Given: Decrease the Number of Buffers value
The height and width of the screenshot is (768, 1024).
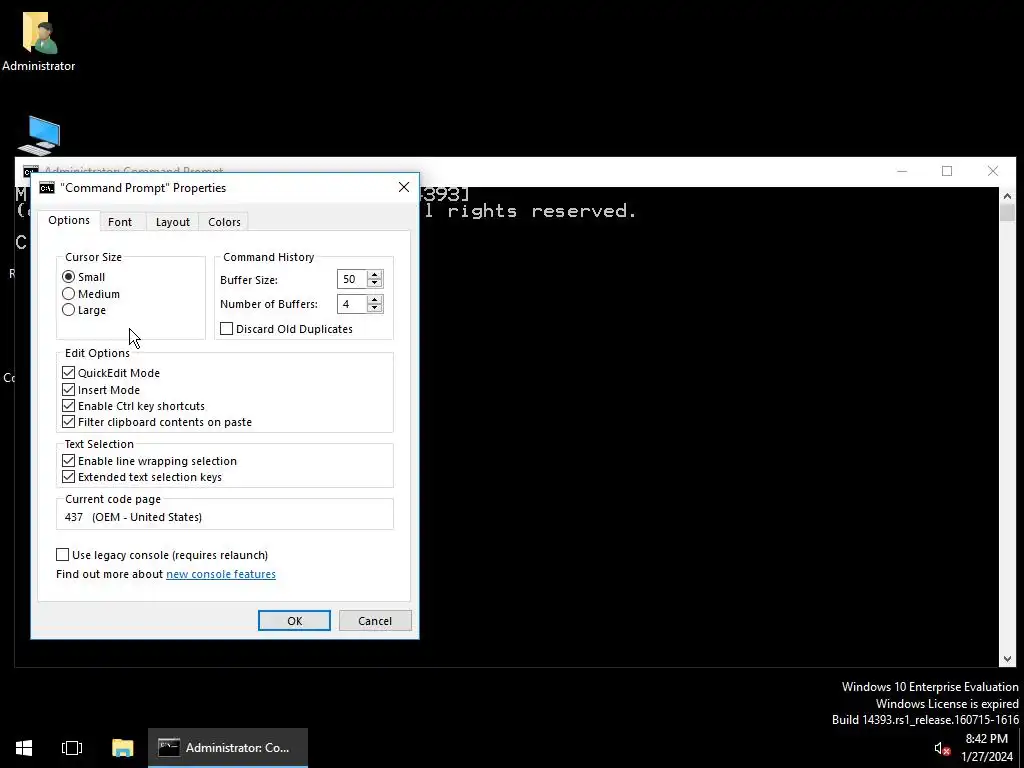Looking at the screenshot, I should (x=375, y=308).
